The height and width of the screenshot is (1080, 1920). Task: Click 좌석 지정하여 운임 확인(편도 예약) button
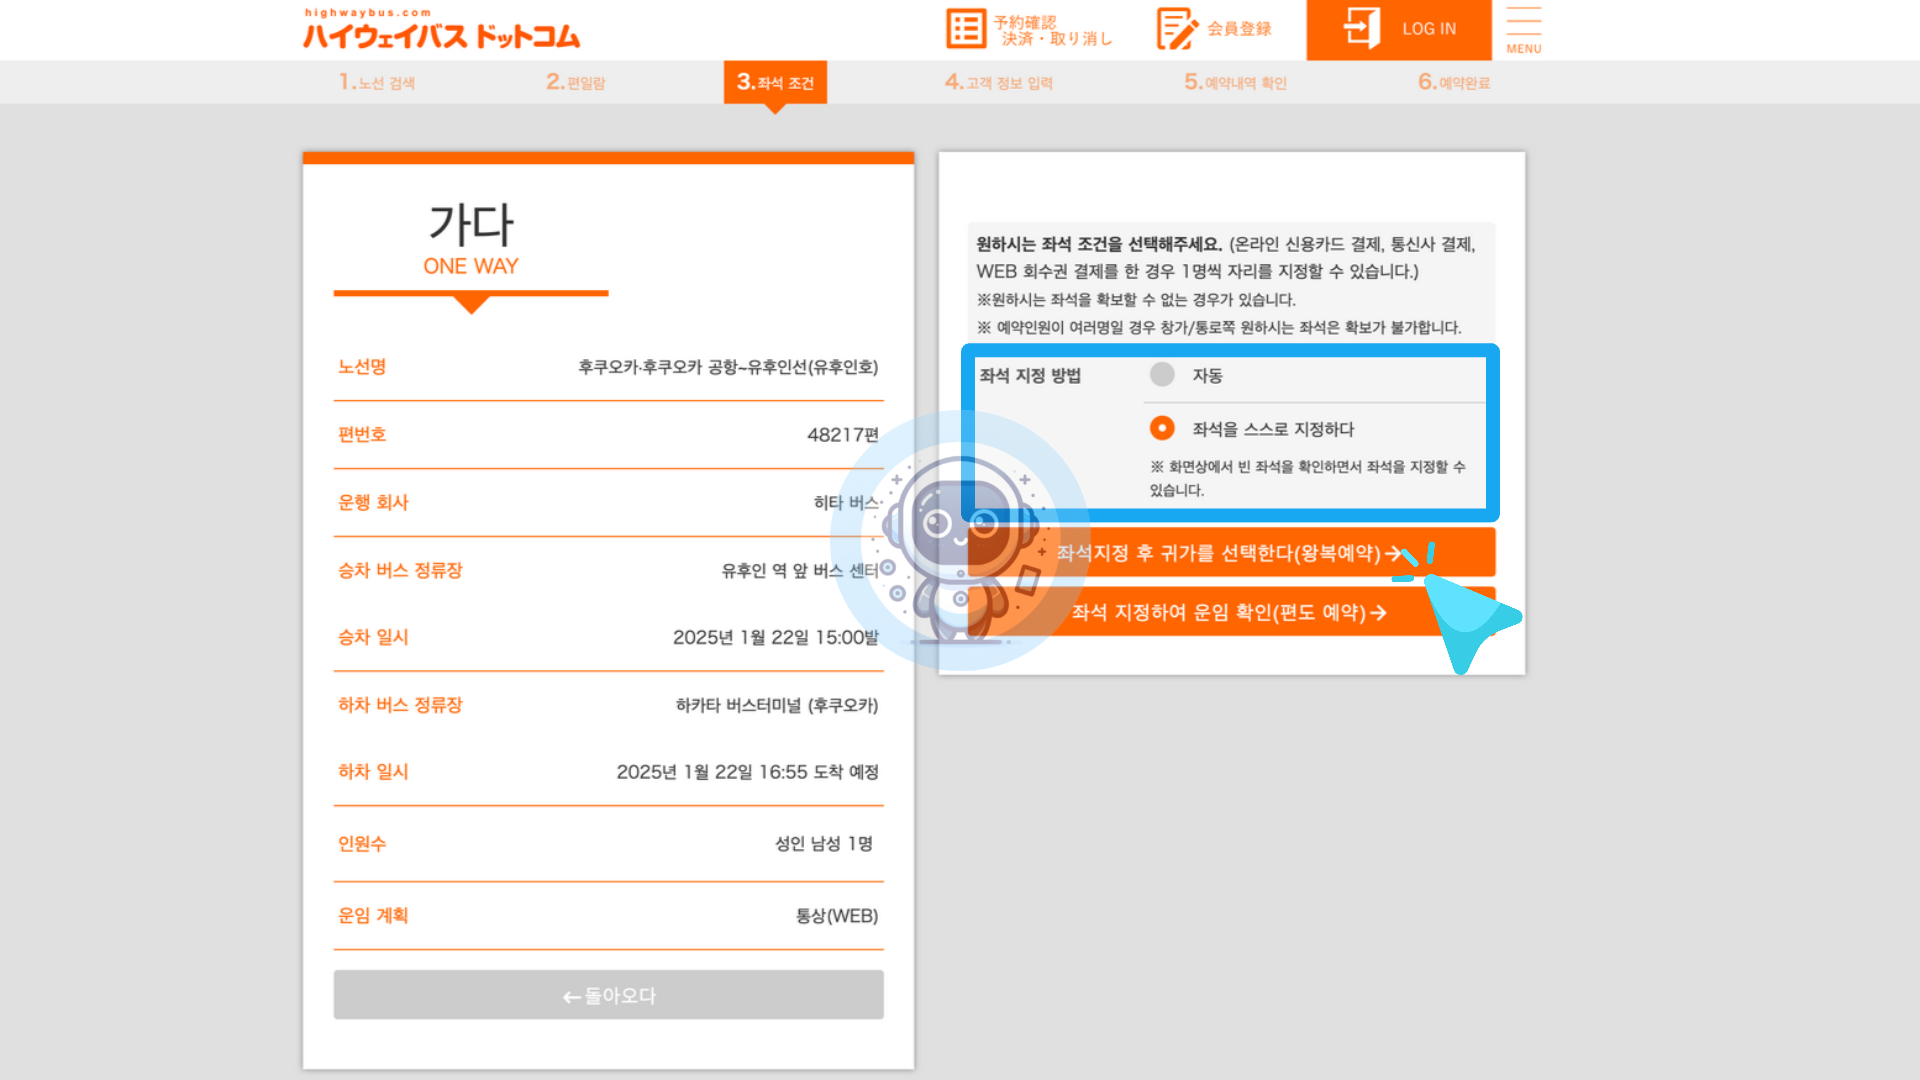click(1228, 613)
